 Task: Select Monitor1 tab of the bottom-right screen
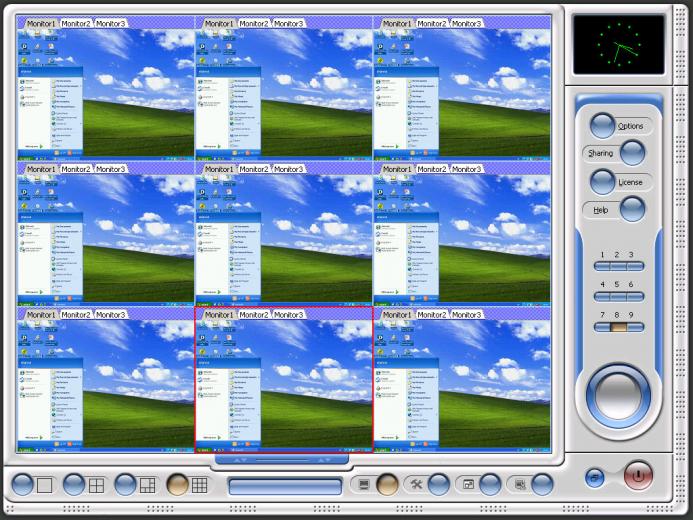(x=397, y=315)
